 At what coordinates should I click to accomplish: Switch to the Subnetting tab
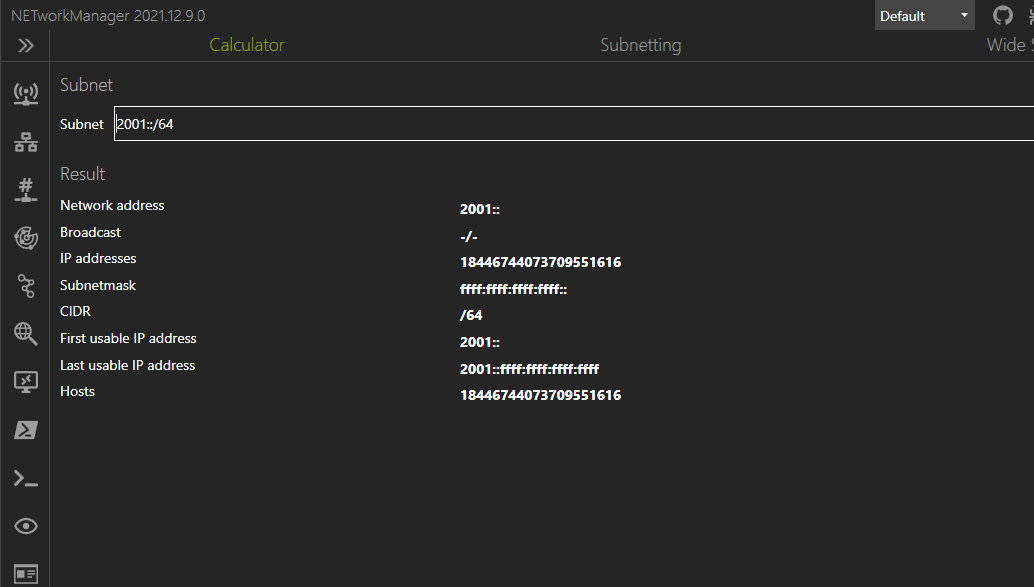point(640,45)
